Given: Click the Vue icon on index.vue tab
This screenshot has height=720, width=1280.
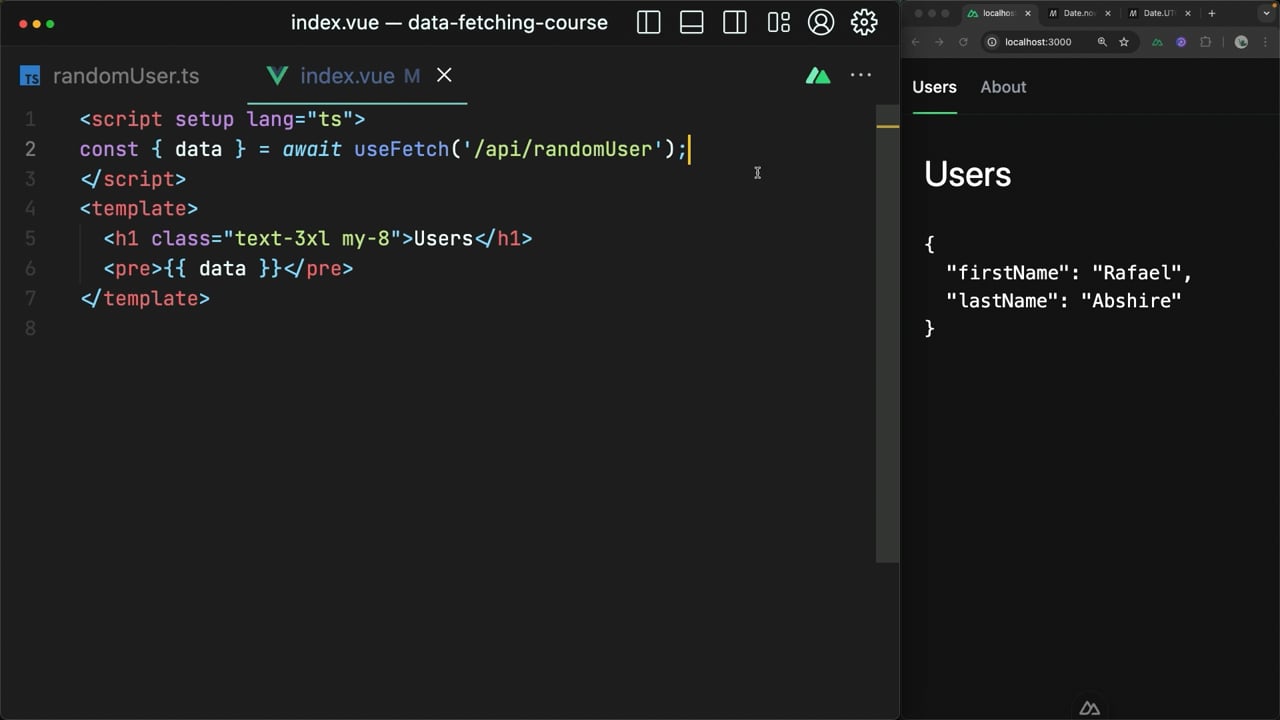Looking at the screenshot, I should click(277, 76).
